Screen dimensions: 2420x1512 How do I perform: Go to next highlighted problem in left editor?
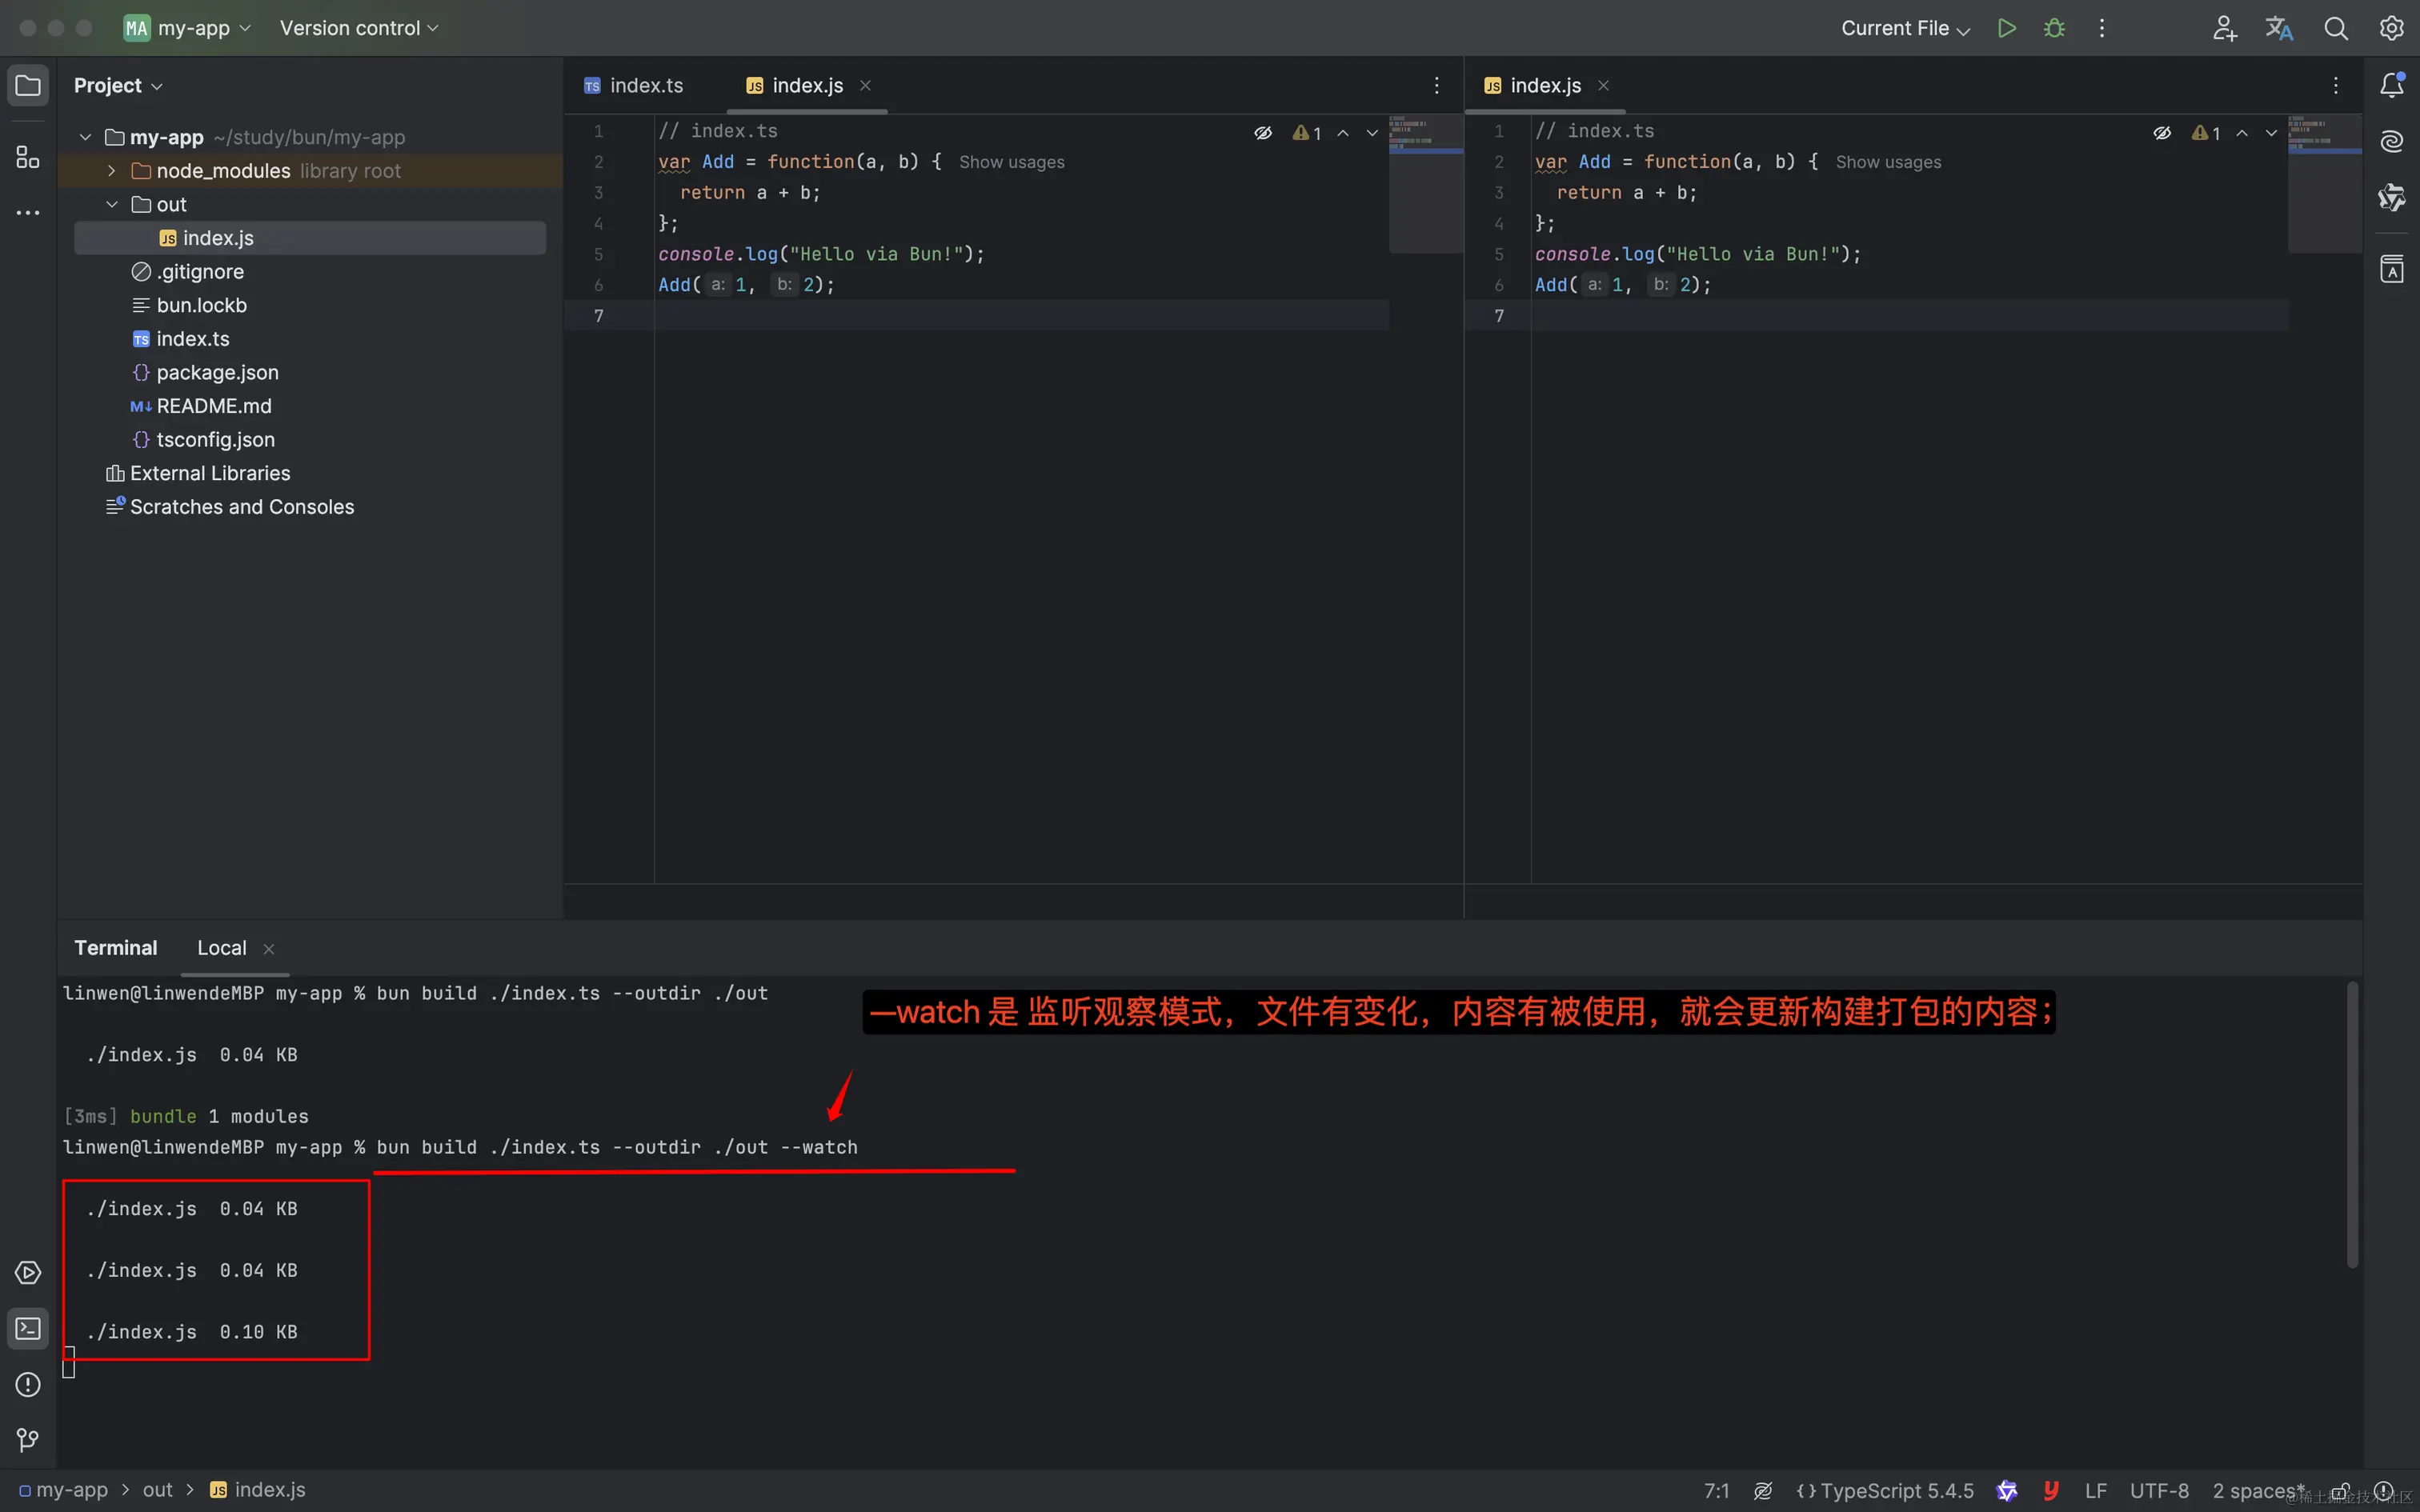1372,133
